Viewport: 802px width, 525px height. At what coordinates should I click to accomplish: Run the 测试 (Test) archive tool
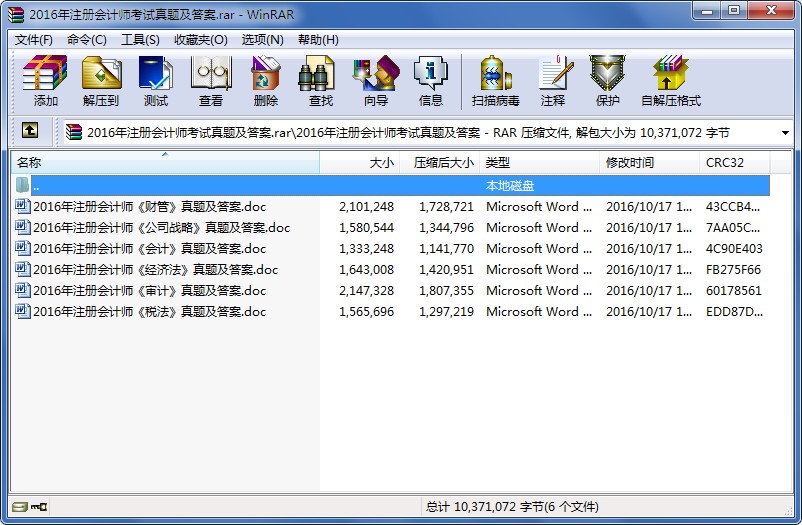155,80
